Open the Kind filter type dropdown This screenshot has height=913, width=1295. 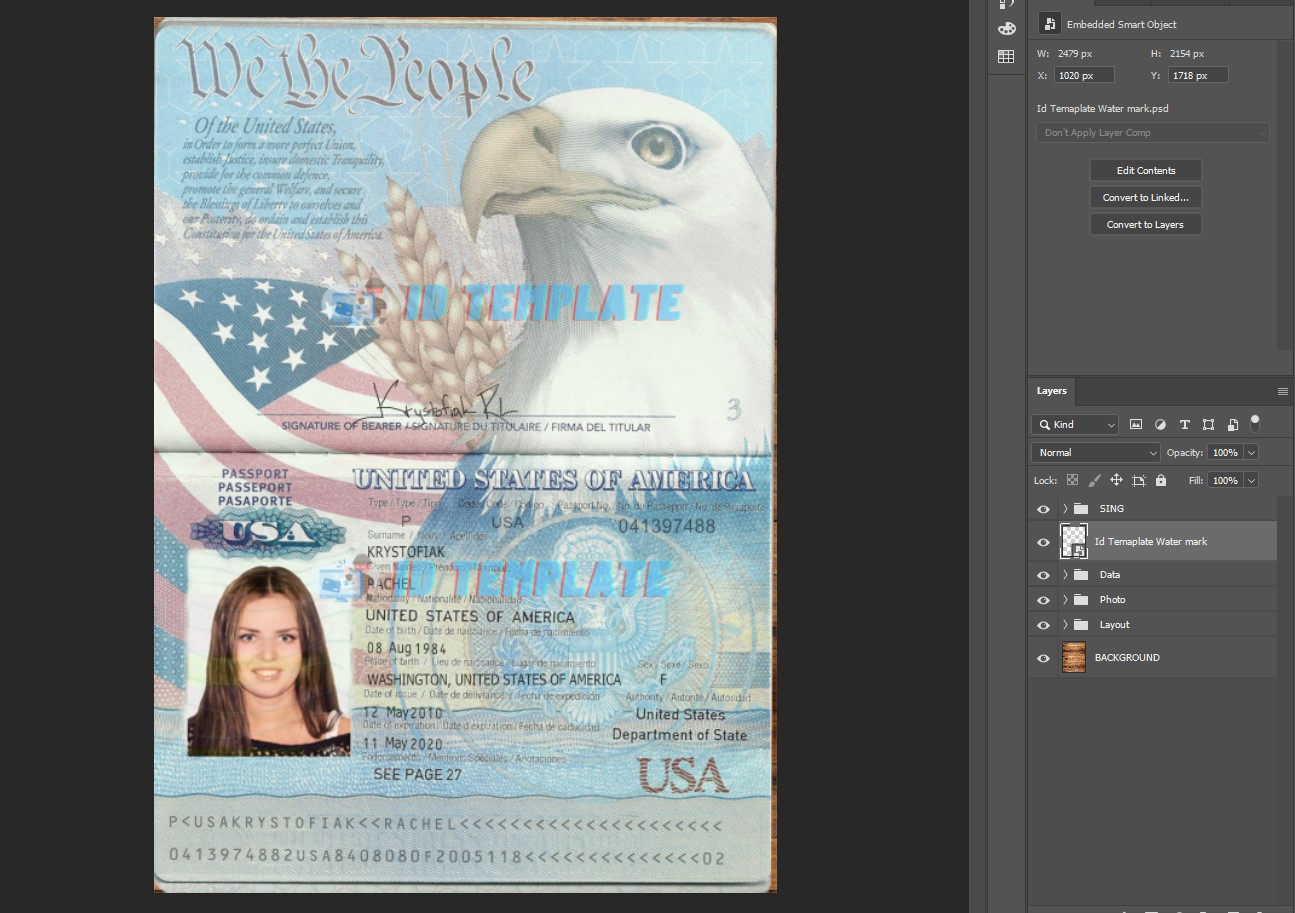pyautogui.click(x=1075, y=425)
